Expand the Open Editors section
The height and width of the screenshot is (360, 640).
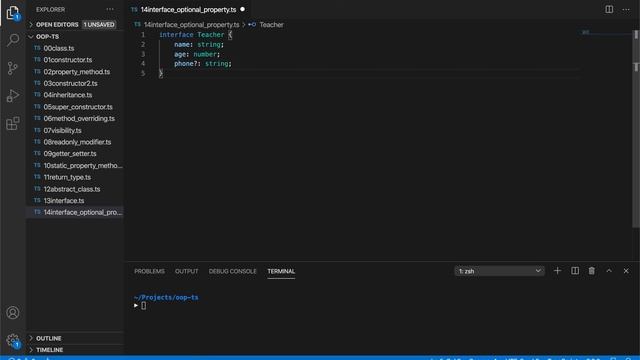pyautogui.click(x=75, y=24)
